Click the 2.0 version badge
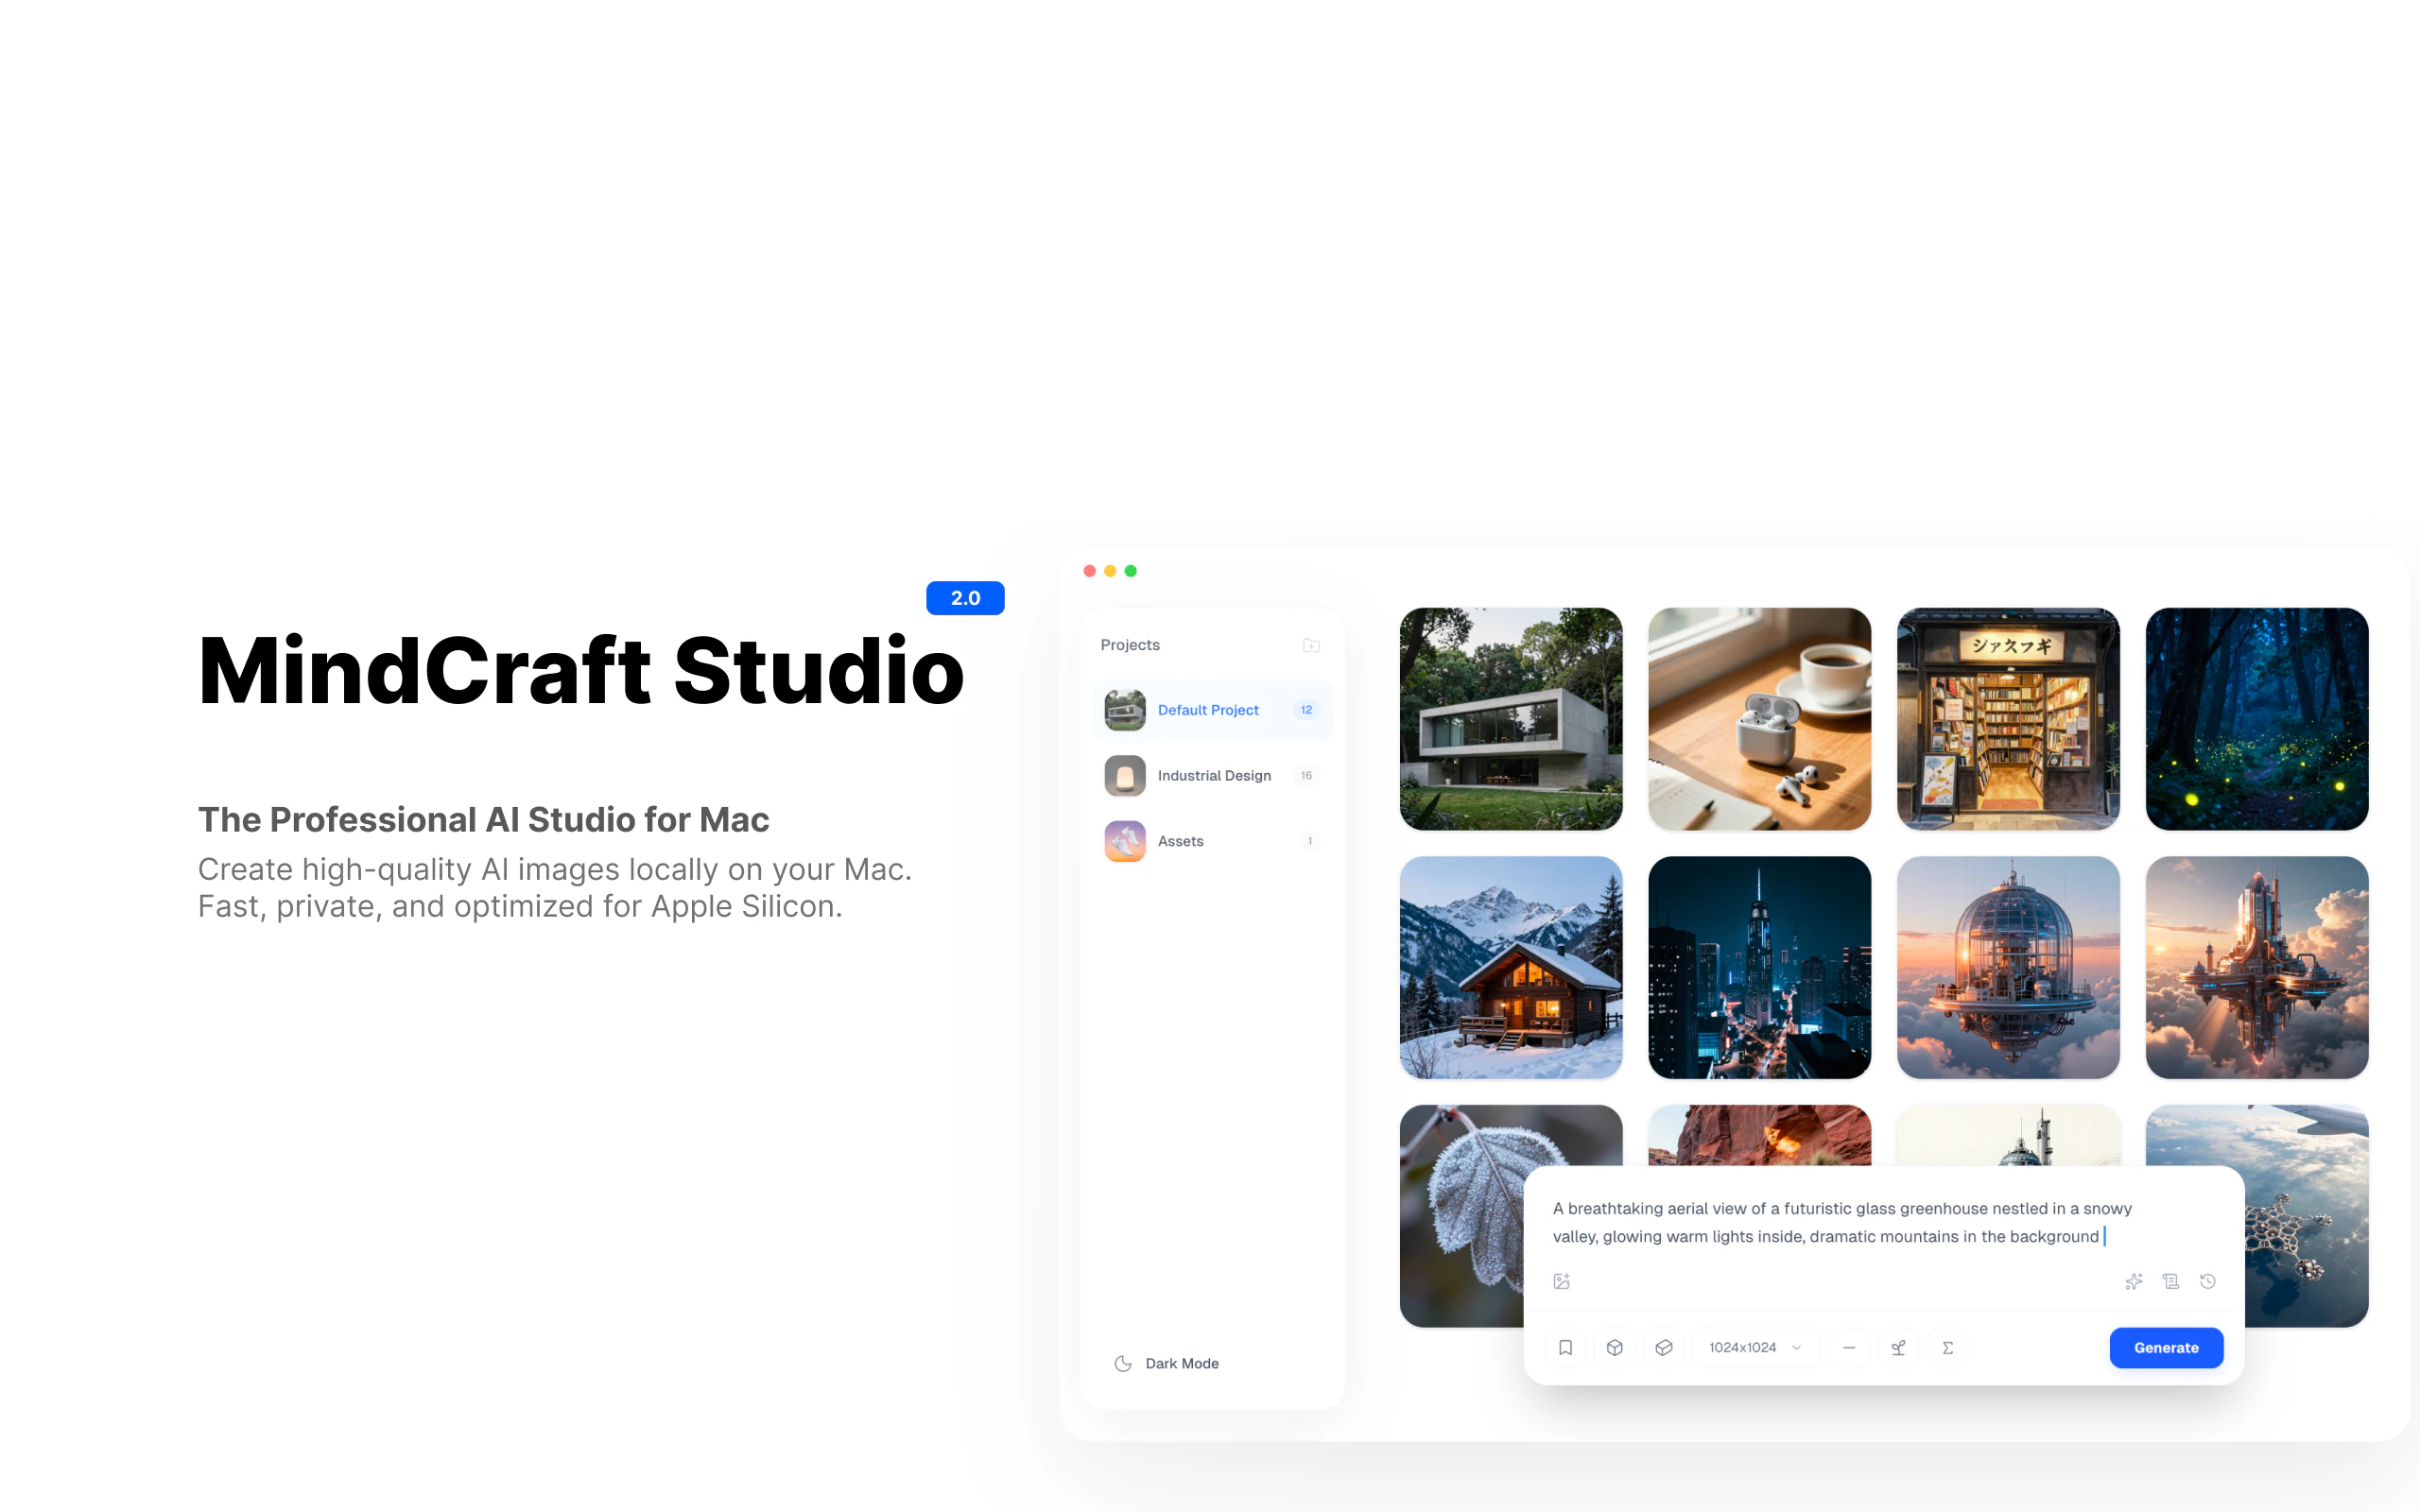The image size is (2420, 1512). [965, 598]
